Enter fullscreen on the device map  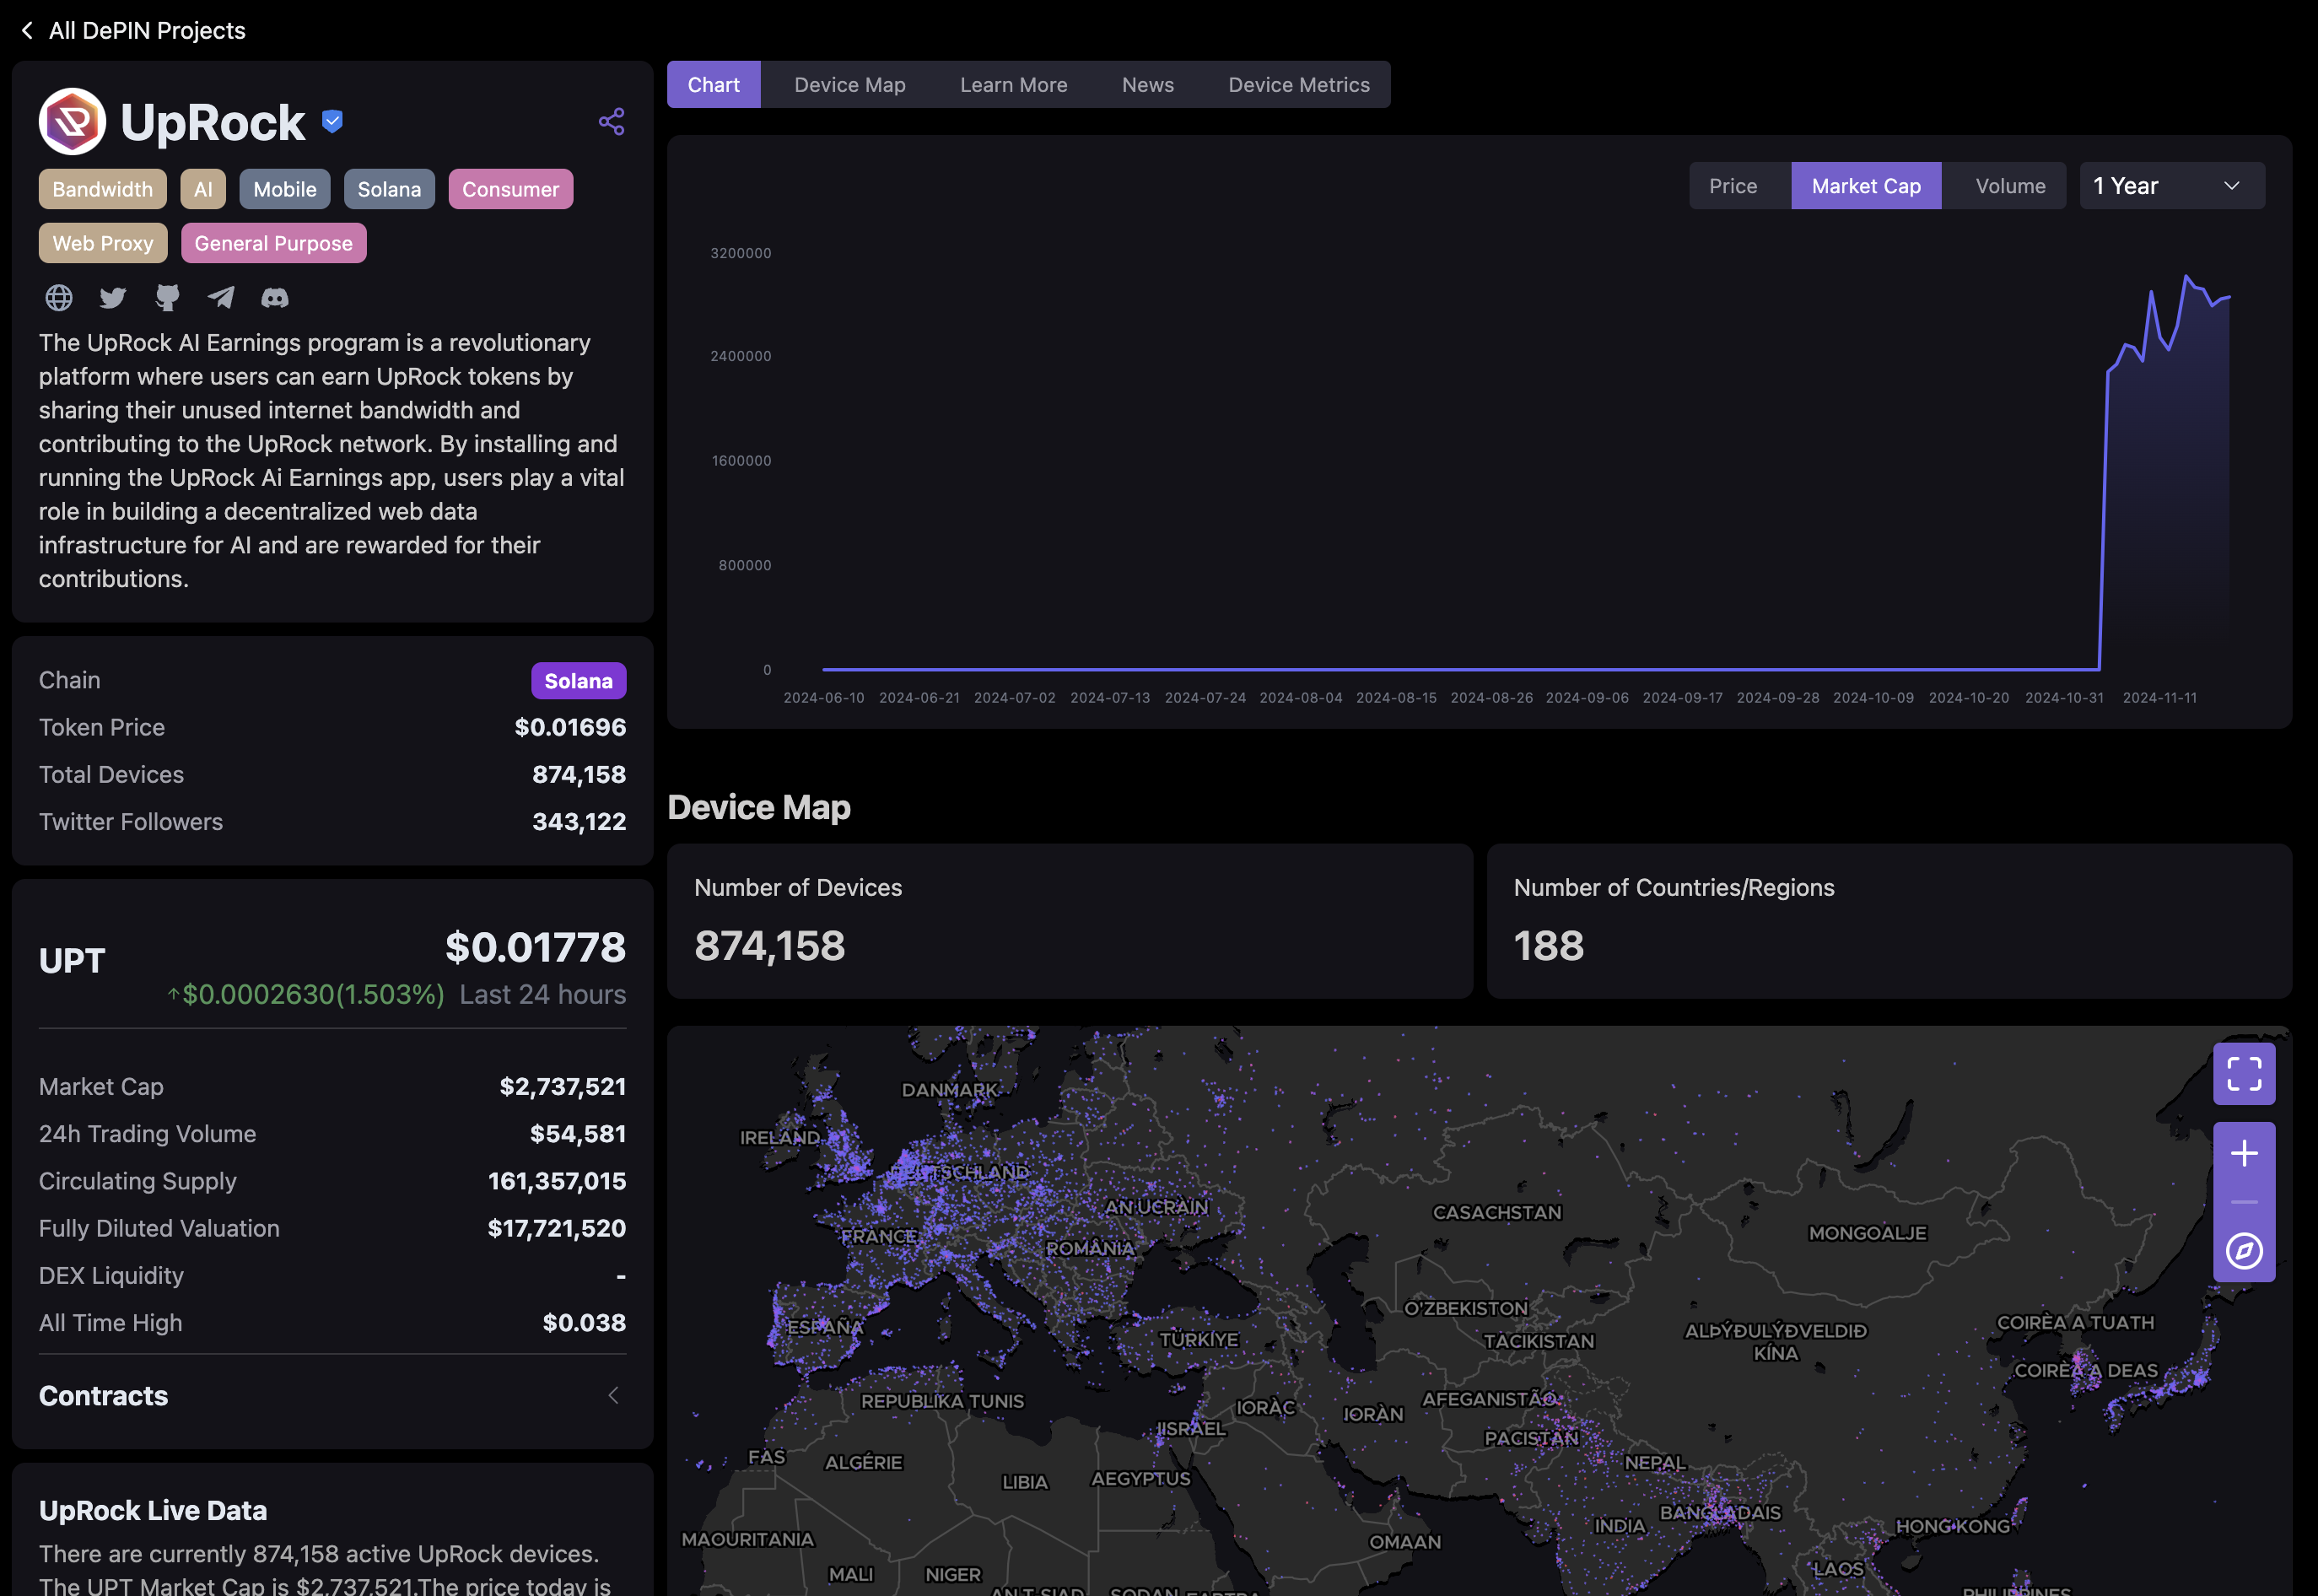[2243, 1074]
